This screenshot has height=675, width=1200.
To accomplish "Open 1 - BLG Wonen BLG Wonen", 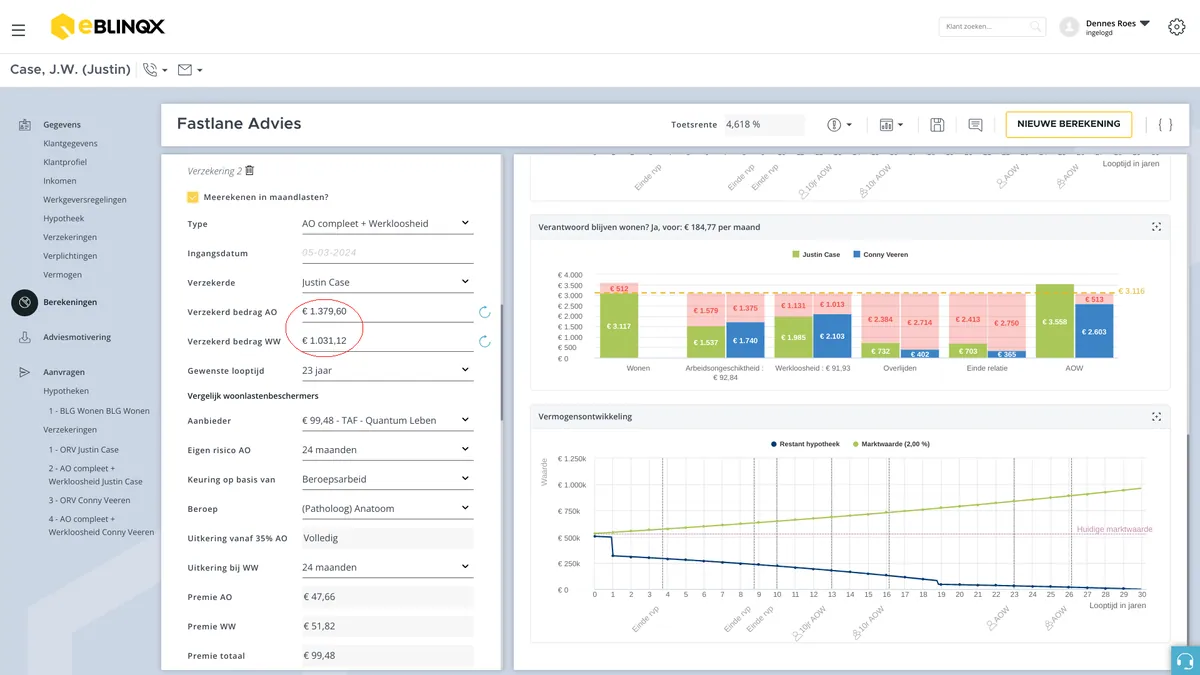I will (x=99, y=411).
